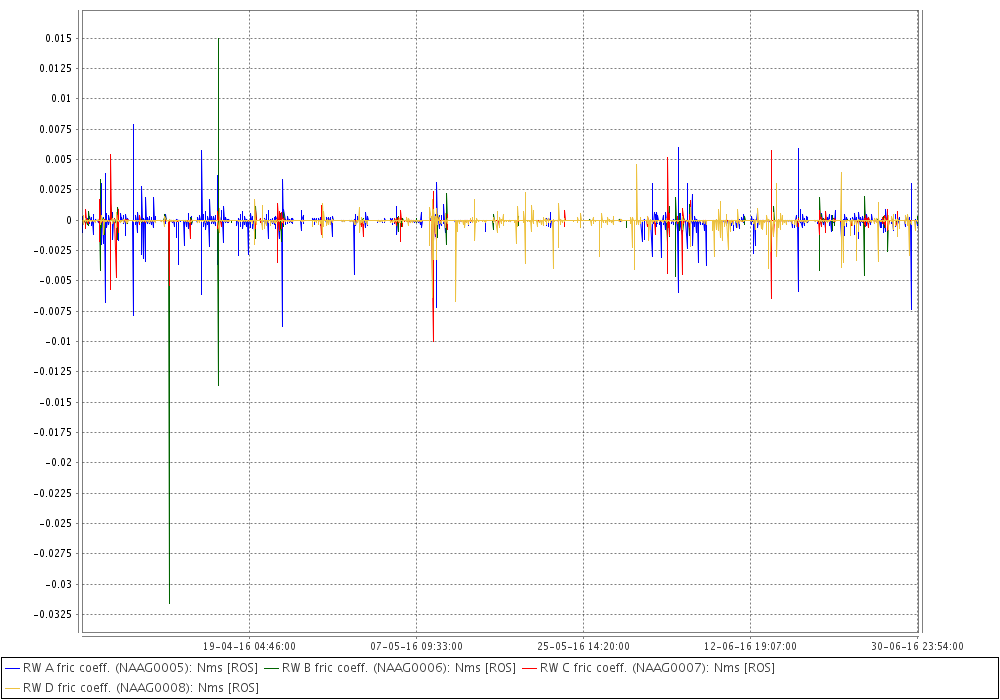Click the 0.0075 y-axis label
The image size is (1000, 700).
tap(55, 129)
